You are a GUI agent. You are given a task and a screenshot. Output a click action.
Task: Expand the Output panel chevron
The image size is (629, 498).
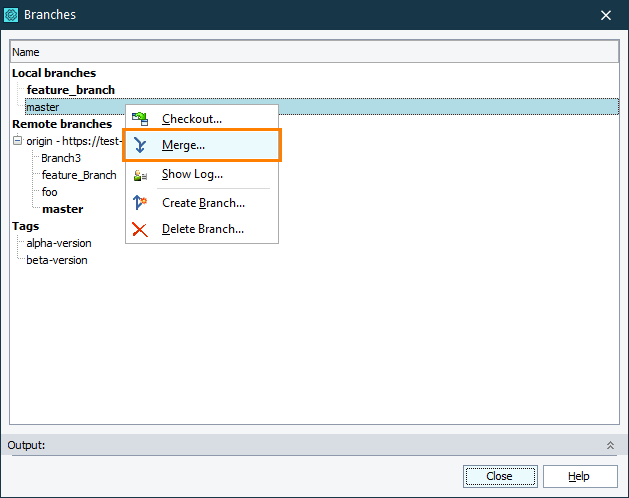tap(610, 445)
